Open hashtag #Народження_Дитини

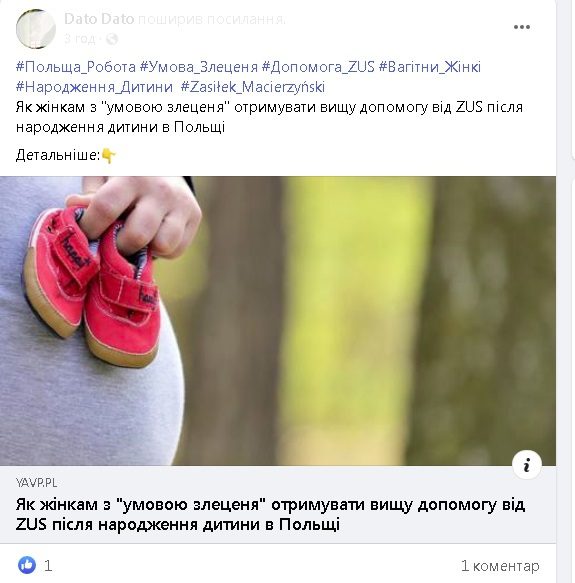click(94, 87)
